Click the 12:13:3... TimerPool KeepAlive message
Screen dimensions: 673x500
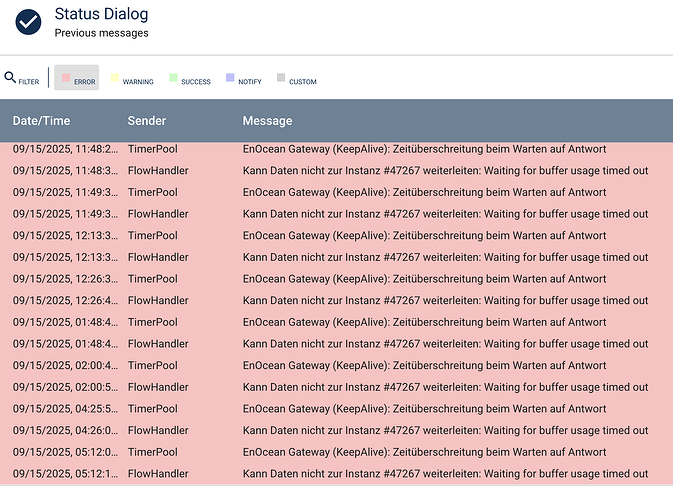(x=424, y=236)
